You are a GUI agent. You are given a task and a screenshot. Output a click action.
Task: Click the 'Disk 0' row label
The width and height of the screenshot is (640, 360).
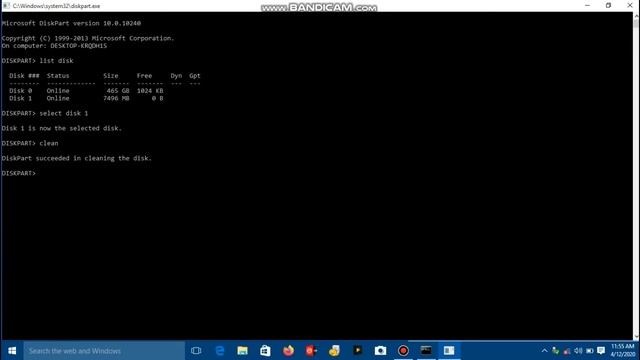[x=20, y=91]
